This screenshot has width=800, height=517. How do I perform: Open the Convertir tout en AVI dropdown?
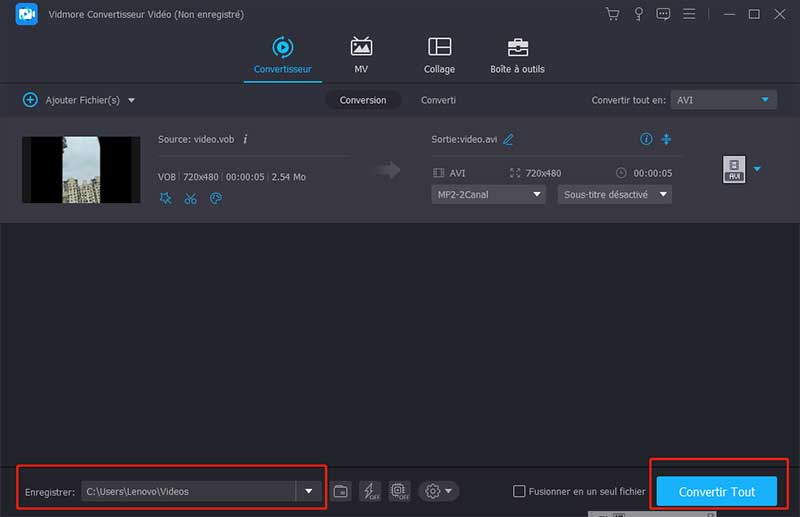coord(723,100)
